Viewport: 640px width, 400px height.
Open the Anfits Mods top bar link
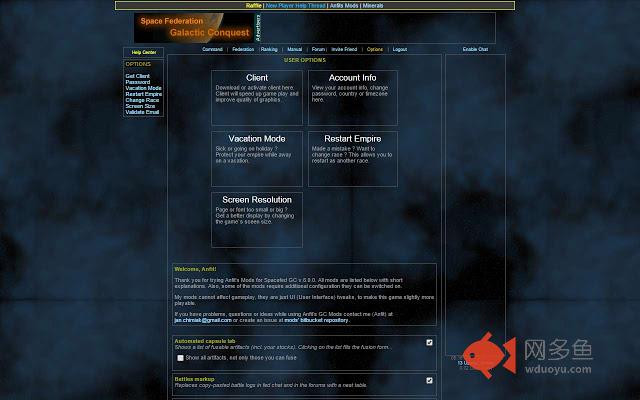(x=344, y=6)
